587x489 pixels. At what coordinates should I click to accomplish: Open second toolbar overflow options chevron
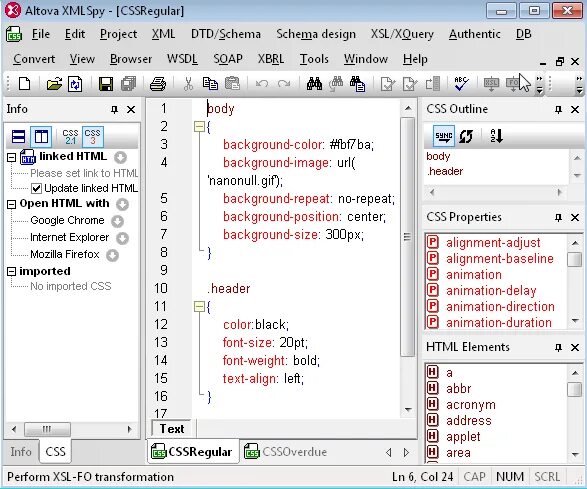click(x=579, y=84)
